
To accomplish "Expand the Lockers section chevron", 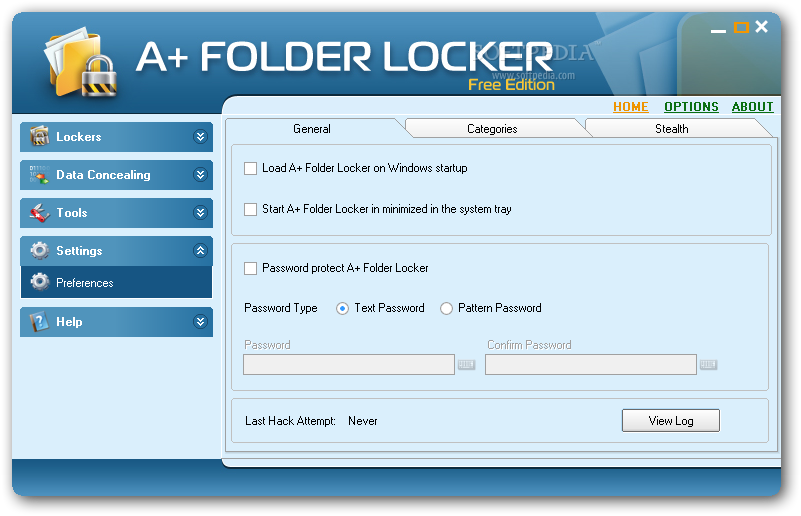I will [x=200, y=136].
